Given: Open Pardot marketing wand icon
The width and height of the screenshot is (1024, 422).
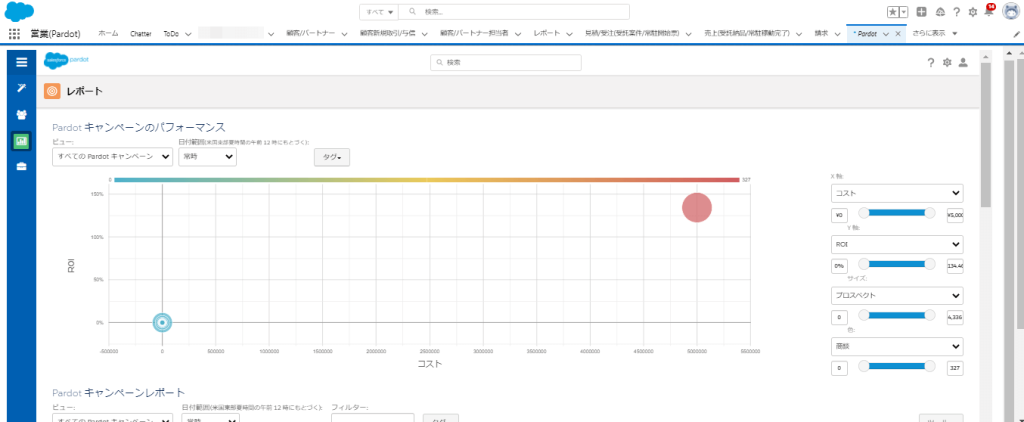Looking at the screenshot, I should 22,88.
